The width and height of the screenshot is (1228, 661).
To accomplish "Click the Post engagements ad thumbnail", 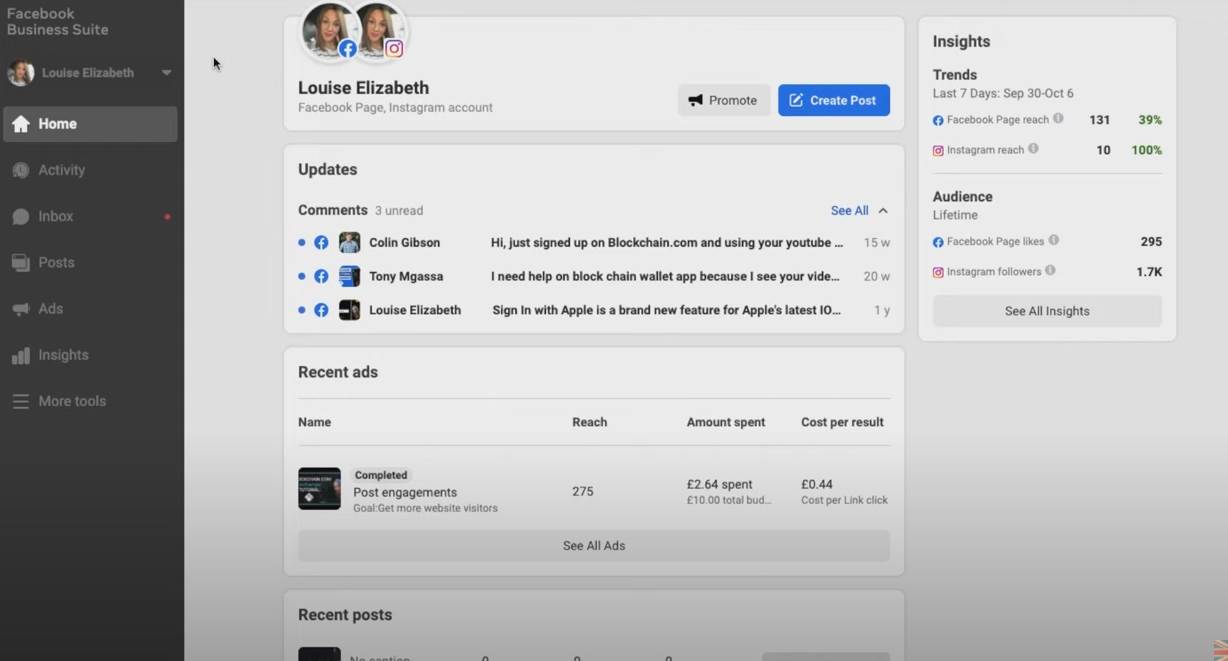I will (x=319, y=489).
